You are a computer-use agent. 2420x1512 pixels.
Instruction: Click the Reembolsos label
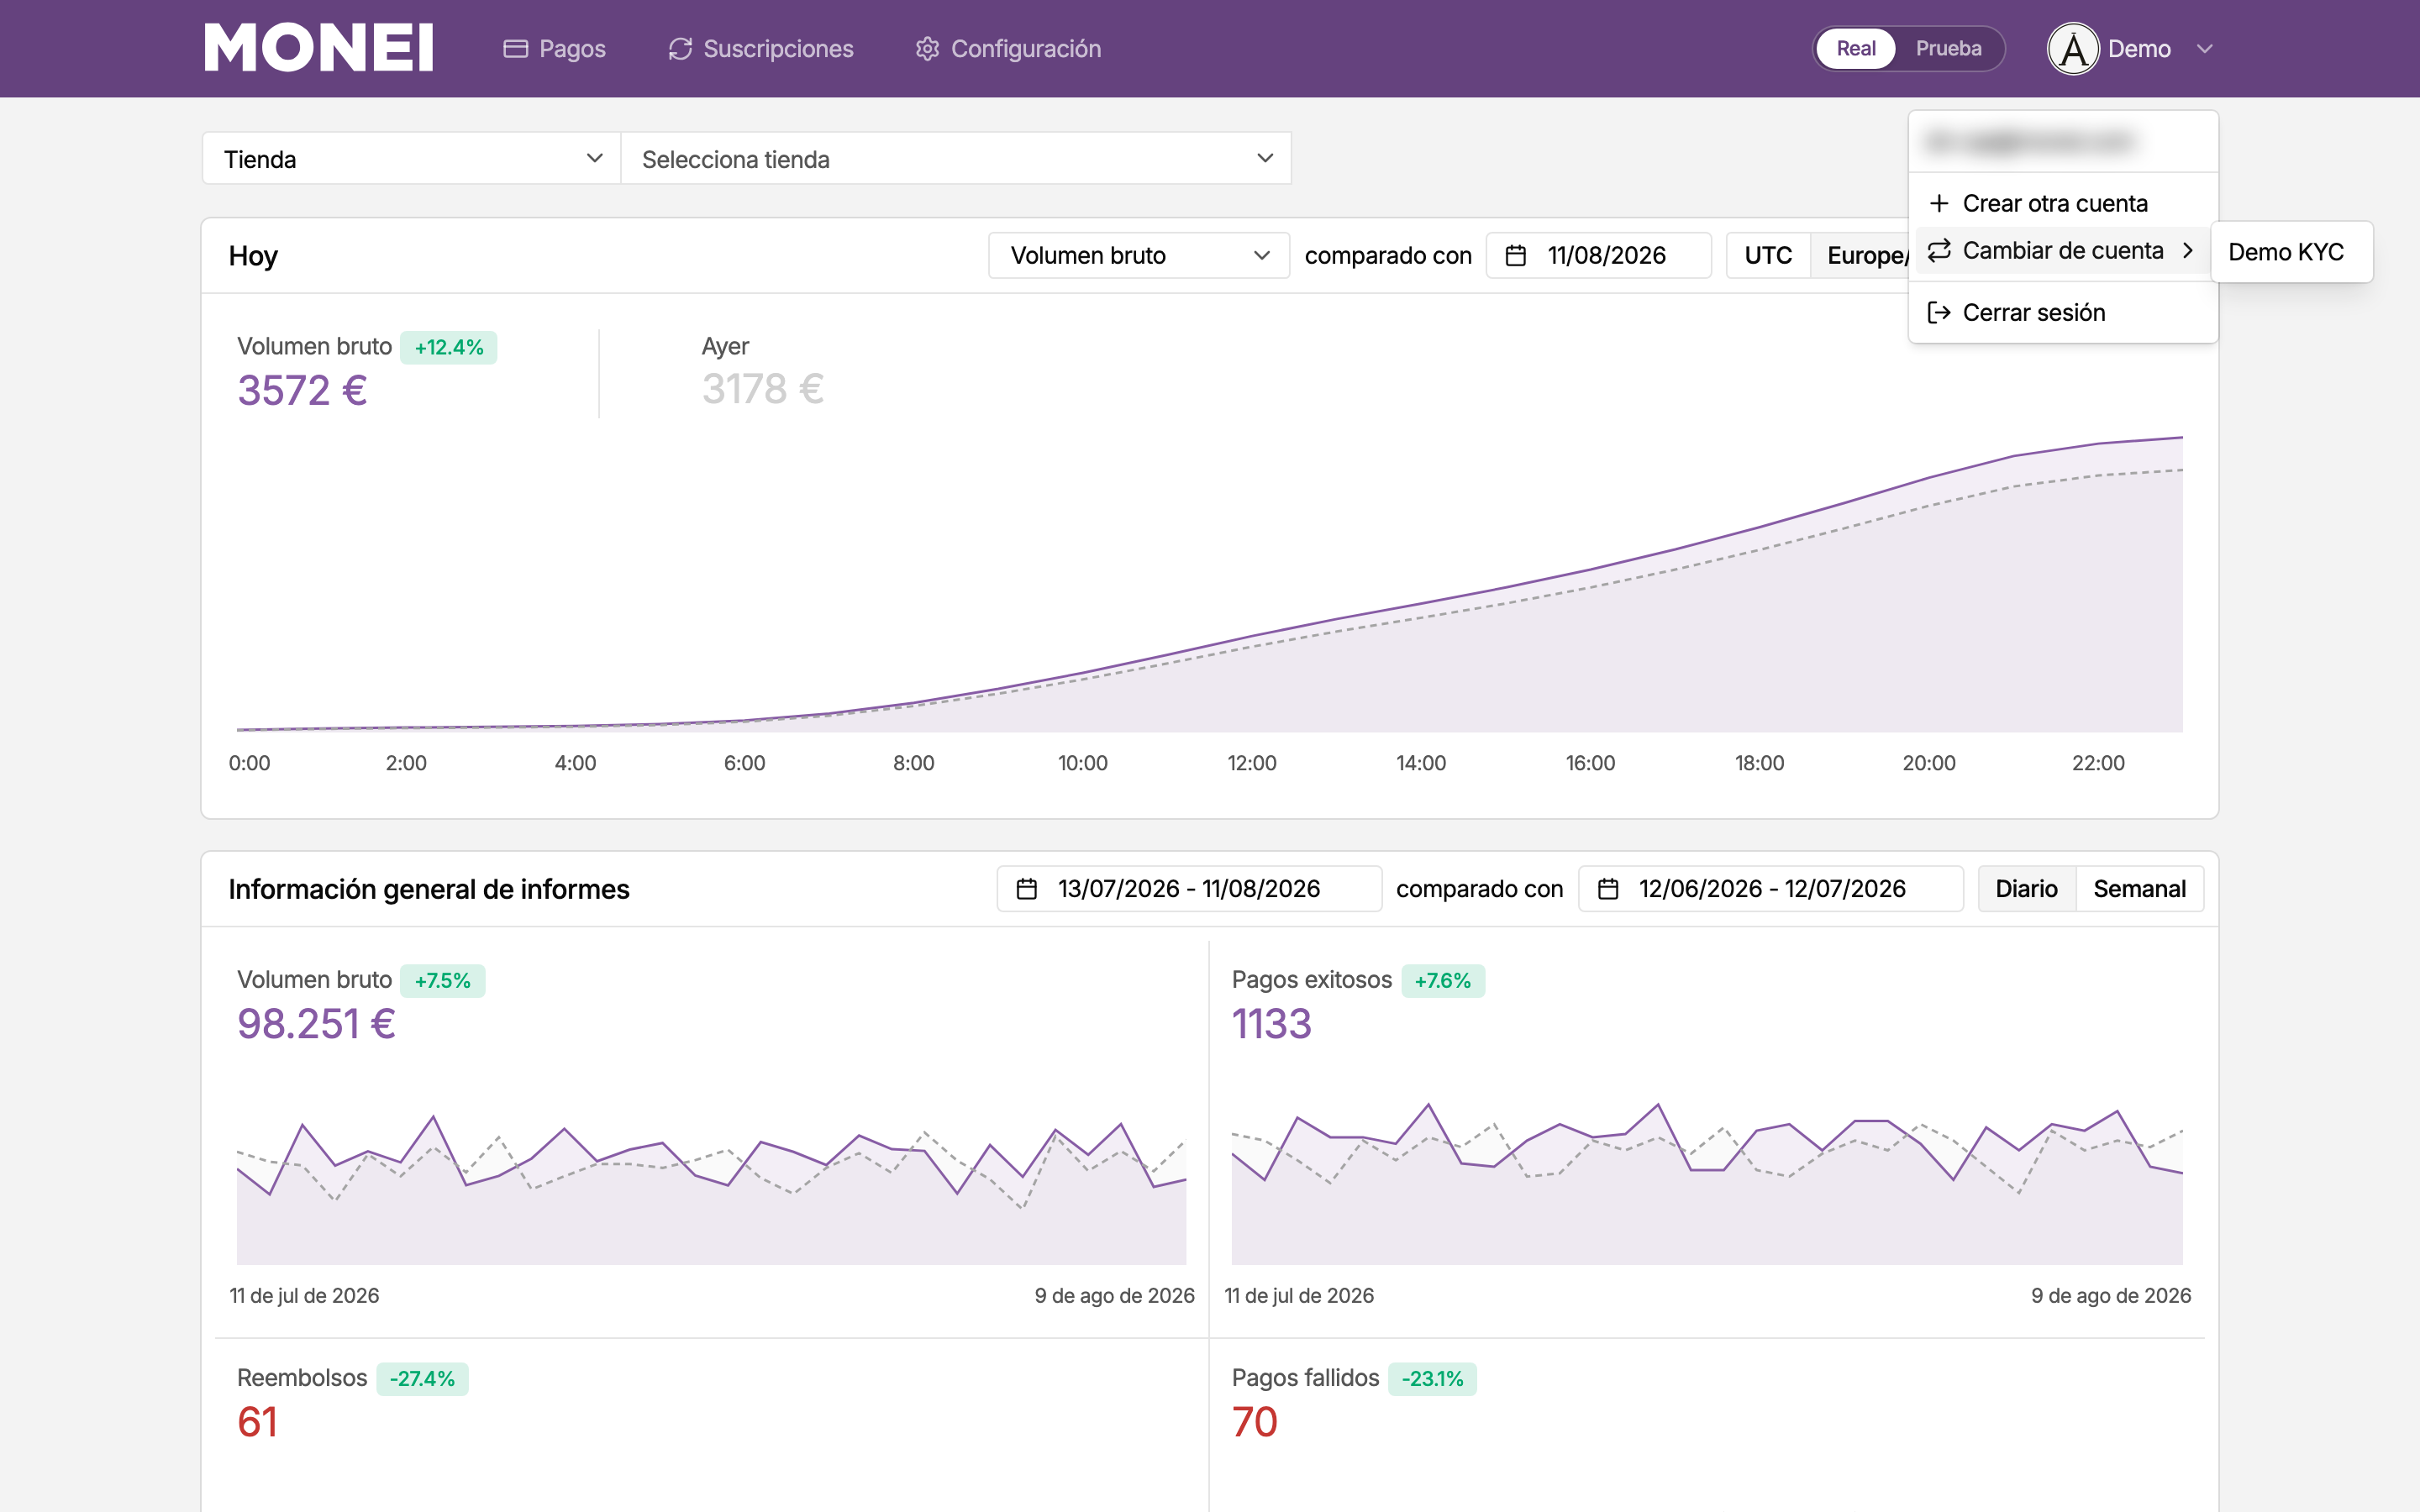(x=302, y=1378)
